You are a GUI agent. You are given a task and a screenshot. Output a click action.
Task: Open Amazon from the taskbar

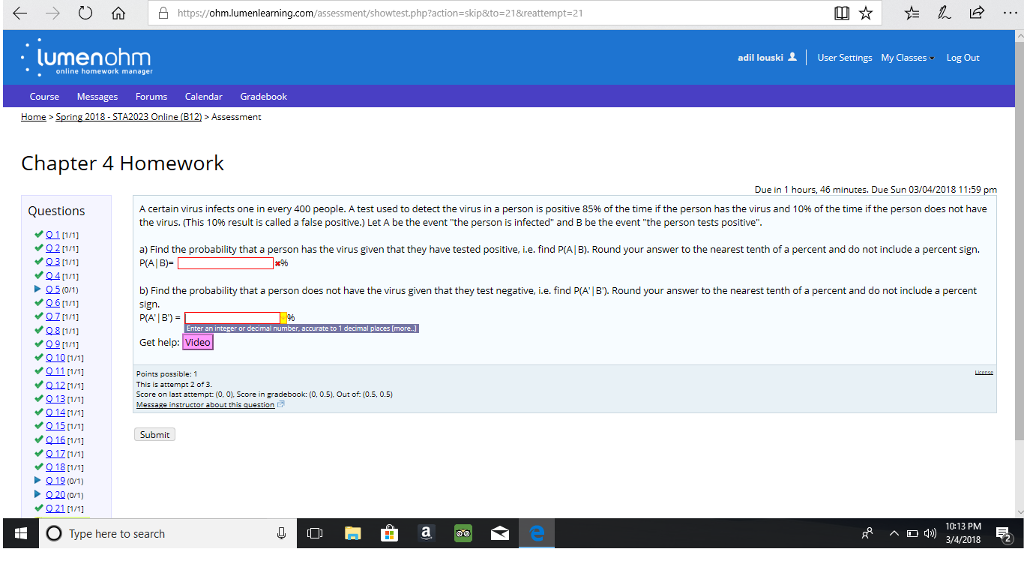426,533
